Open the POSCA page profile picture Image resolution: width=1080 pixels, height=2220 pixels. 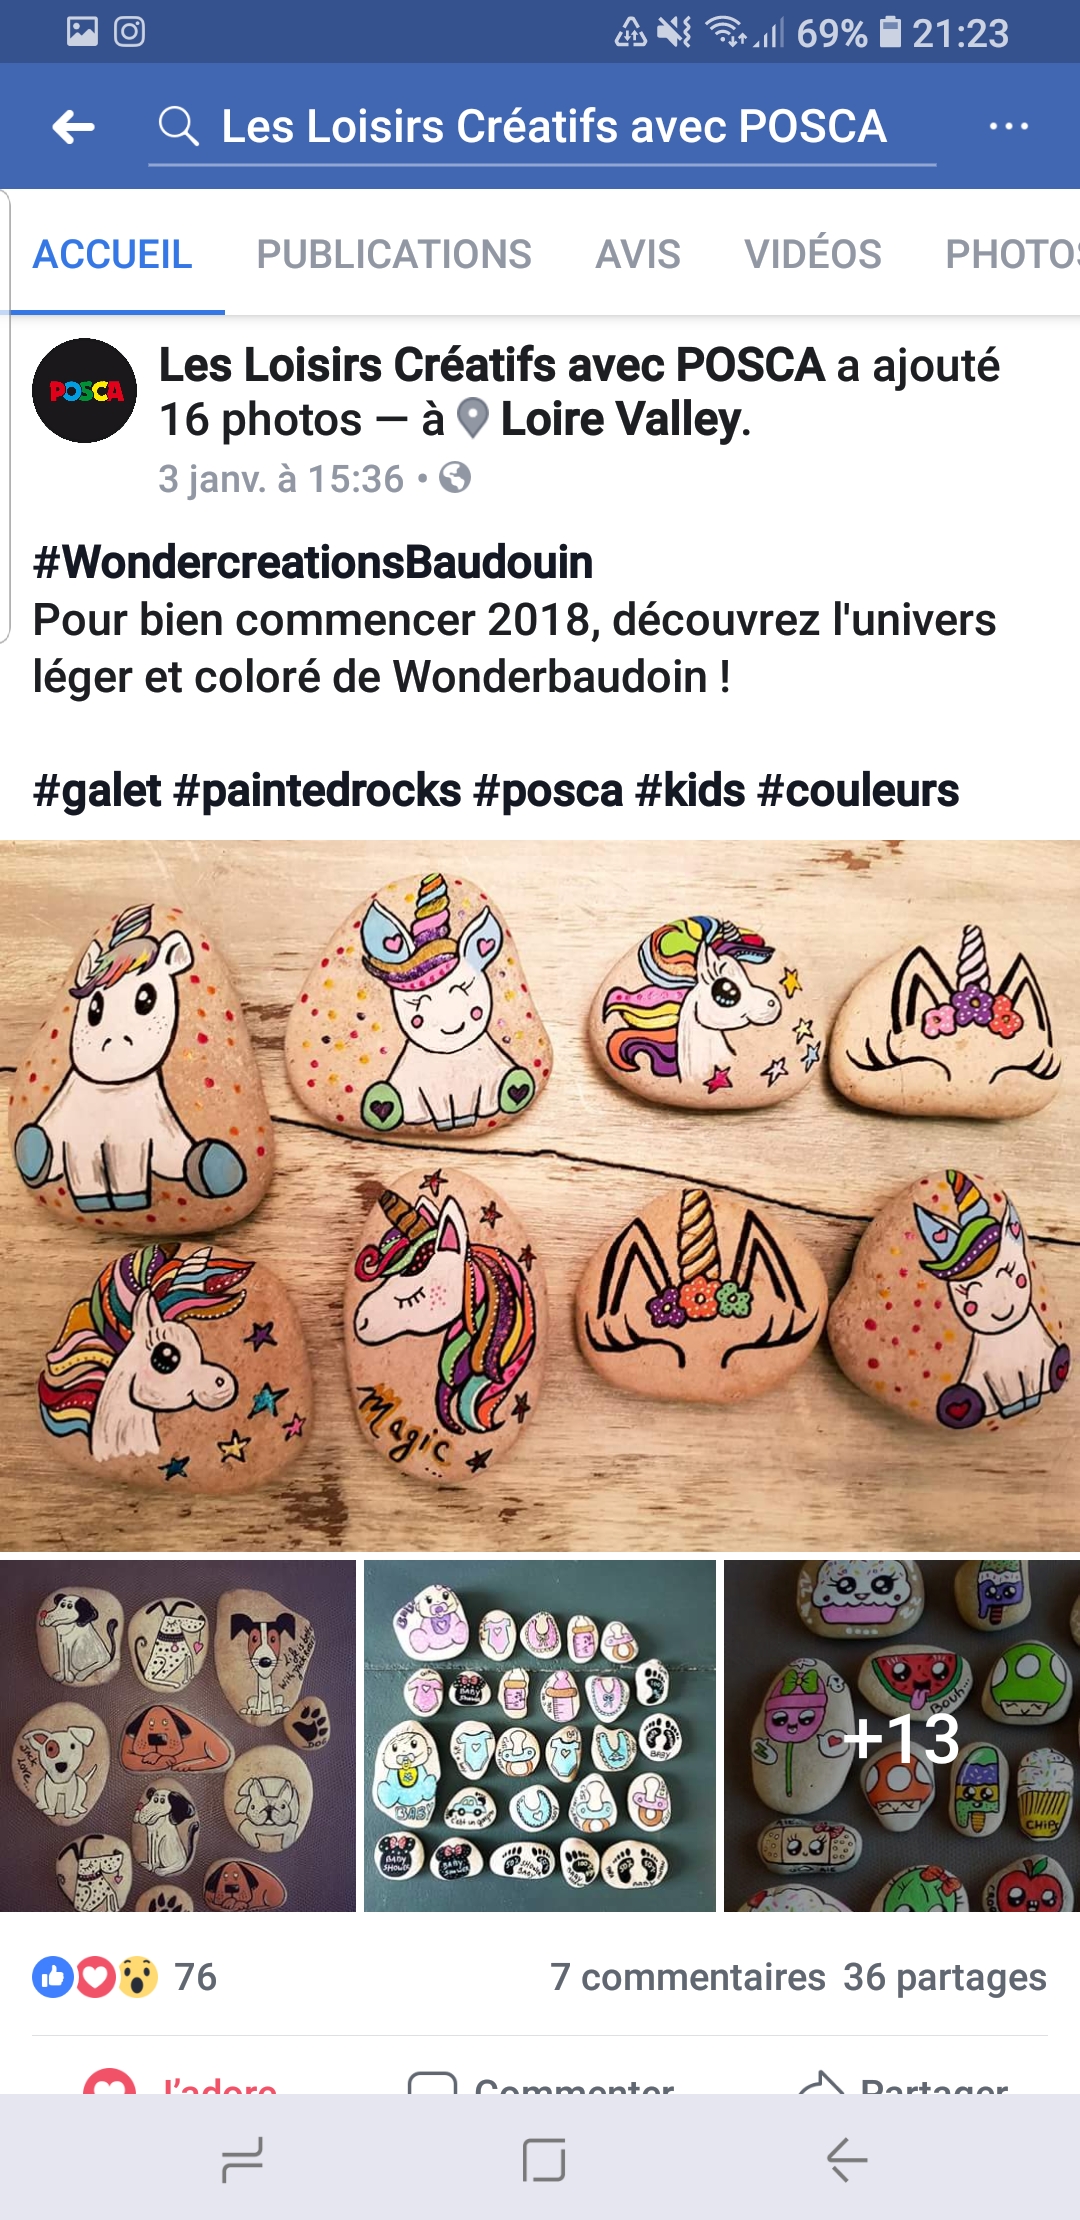(85, 391)
